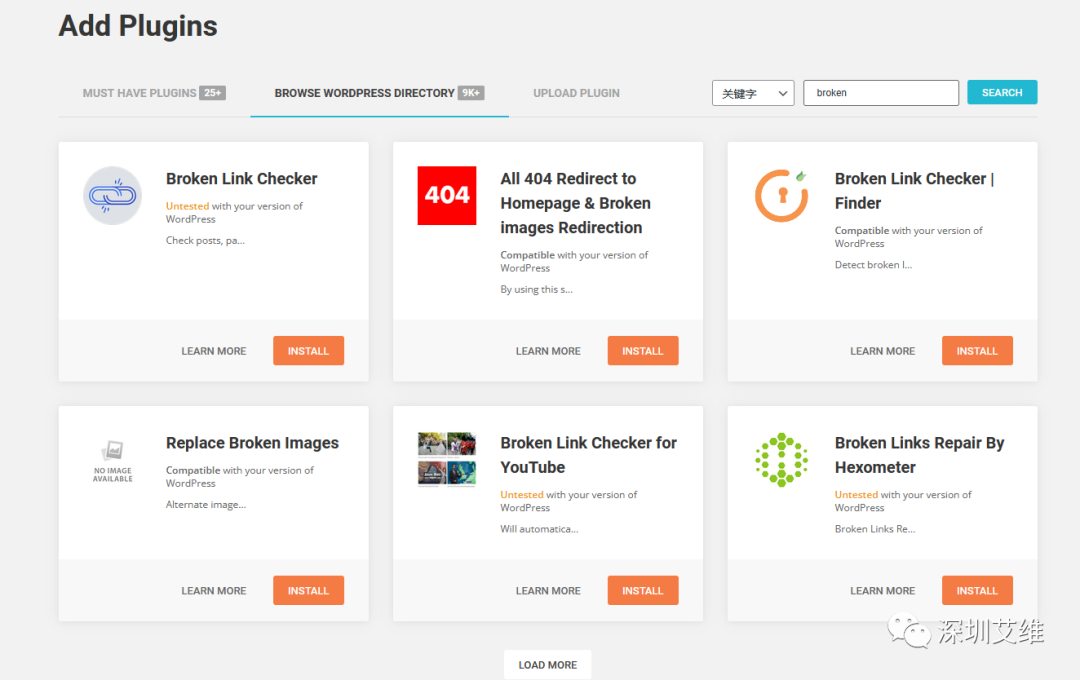The image size is (1080, 680).
Task: Click the Broken Link Checker chain icon
Action: pyautogui.click(x=112, y=196)
